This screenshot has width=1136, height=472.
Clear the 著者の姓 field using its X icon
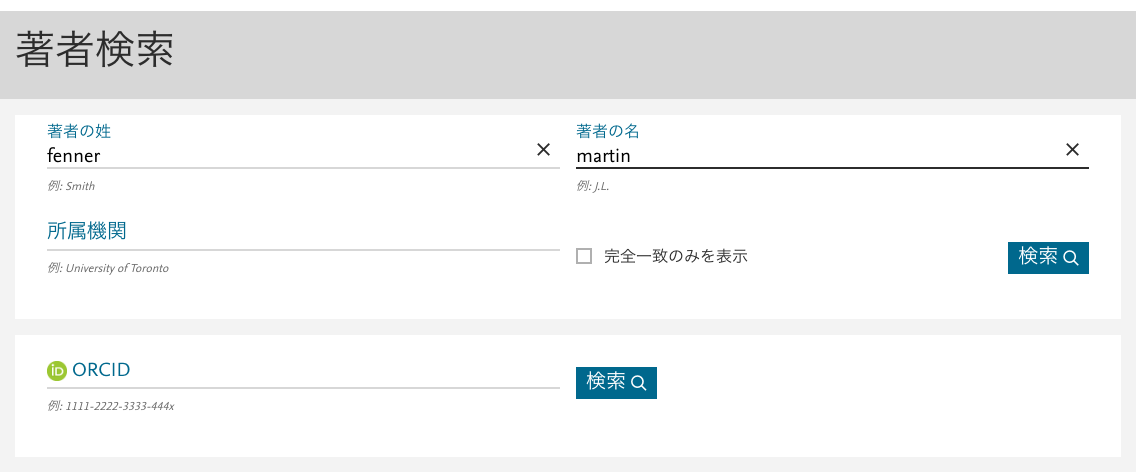pyautogui.click(x=543, y=150)
